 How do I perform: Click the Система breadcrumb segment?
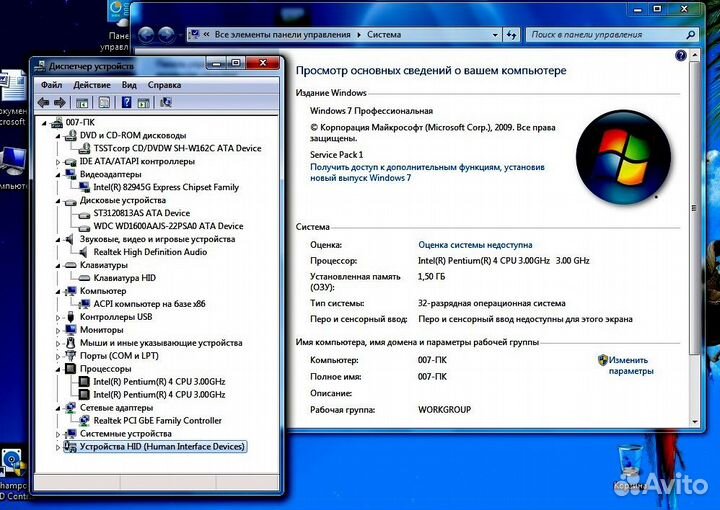pos(384,34)
